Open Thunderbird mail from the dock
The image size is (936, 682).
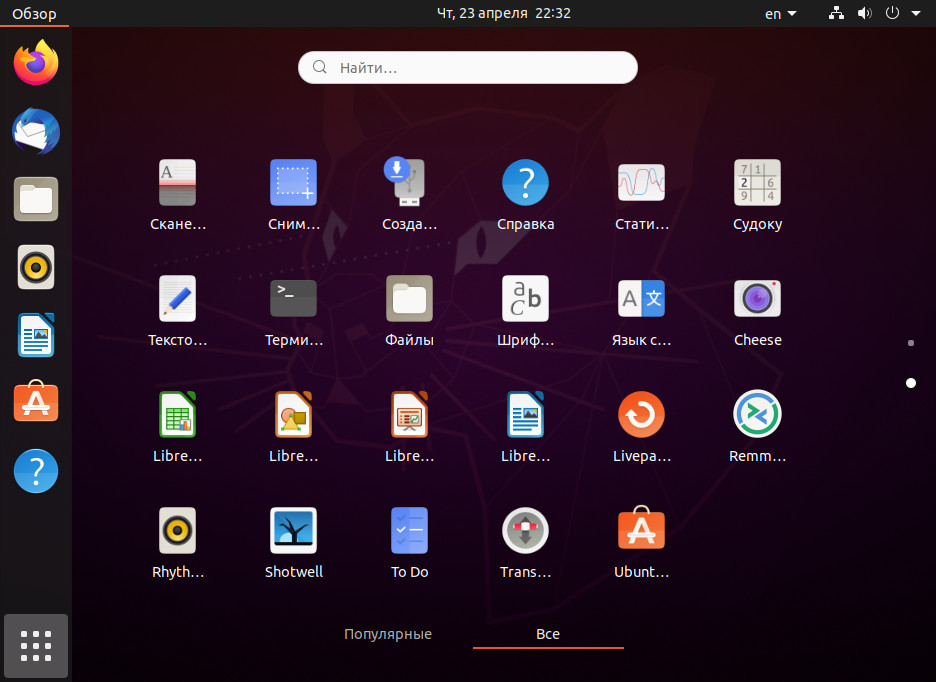point(36,131)
